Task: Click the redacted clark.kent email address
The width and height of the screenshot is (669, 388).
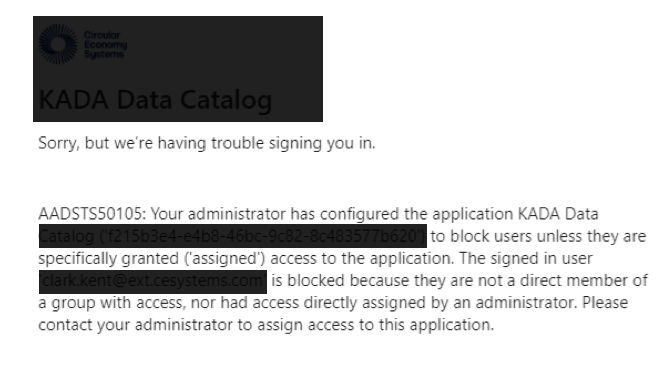Action: tap(153, 282)
